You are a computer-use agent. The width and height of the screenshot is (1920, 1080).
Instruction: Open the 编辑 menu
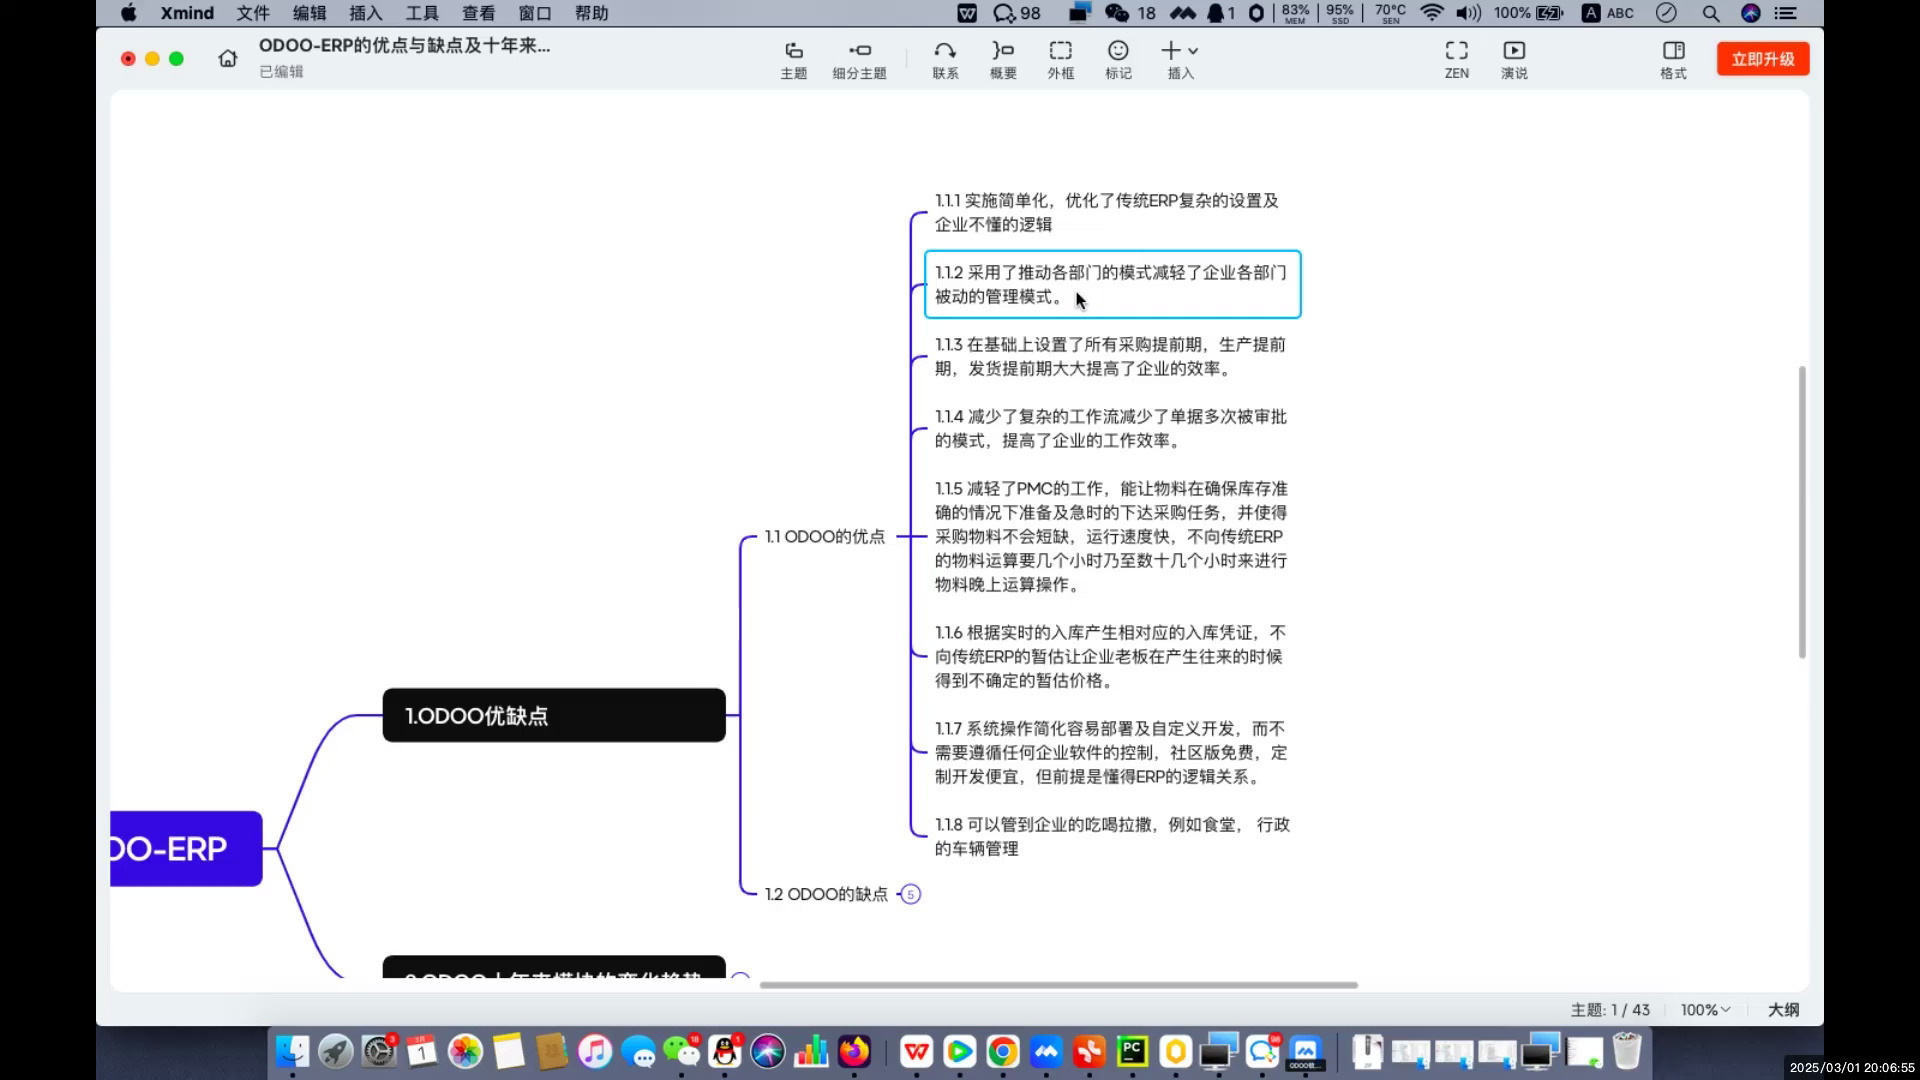click(310, 13)
